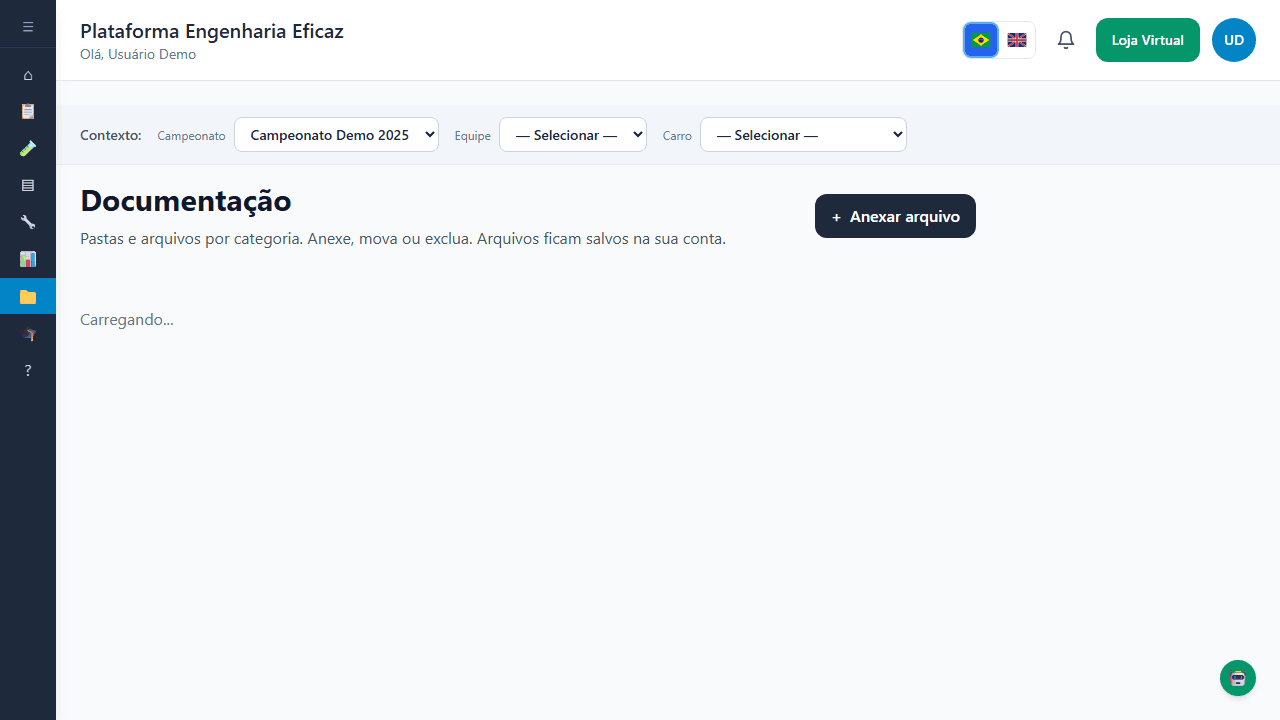Switch language to English with UK flag
Image resolution: width=1280 pixels, height=720 pixels.
pos(1017,40)
